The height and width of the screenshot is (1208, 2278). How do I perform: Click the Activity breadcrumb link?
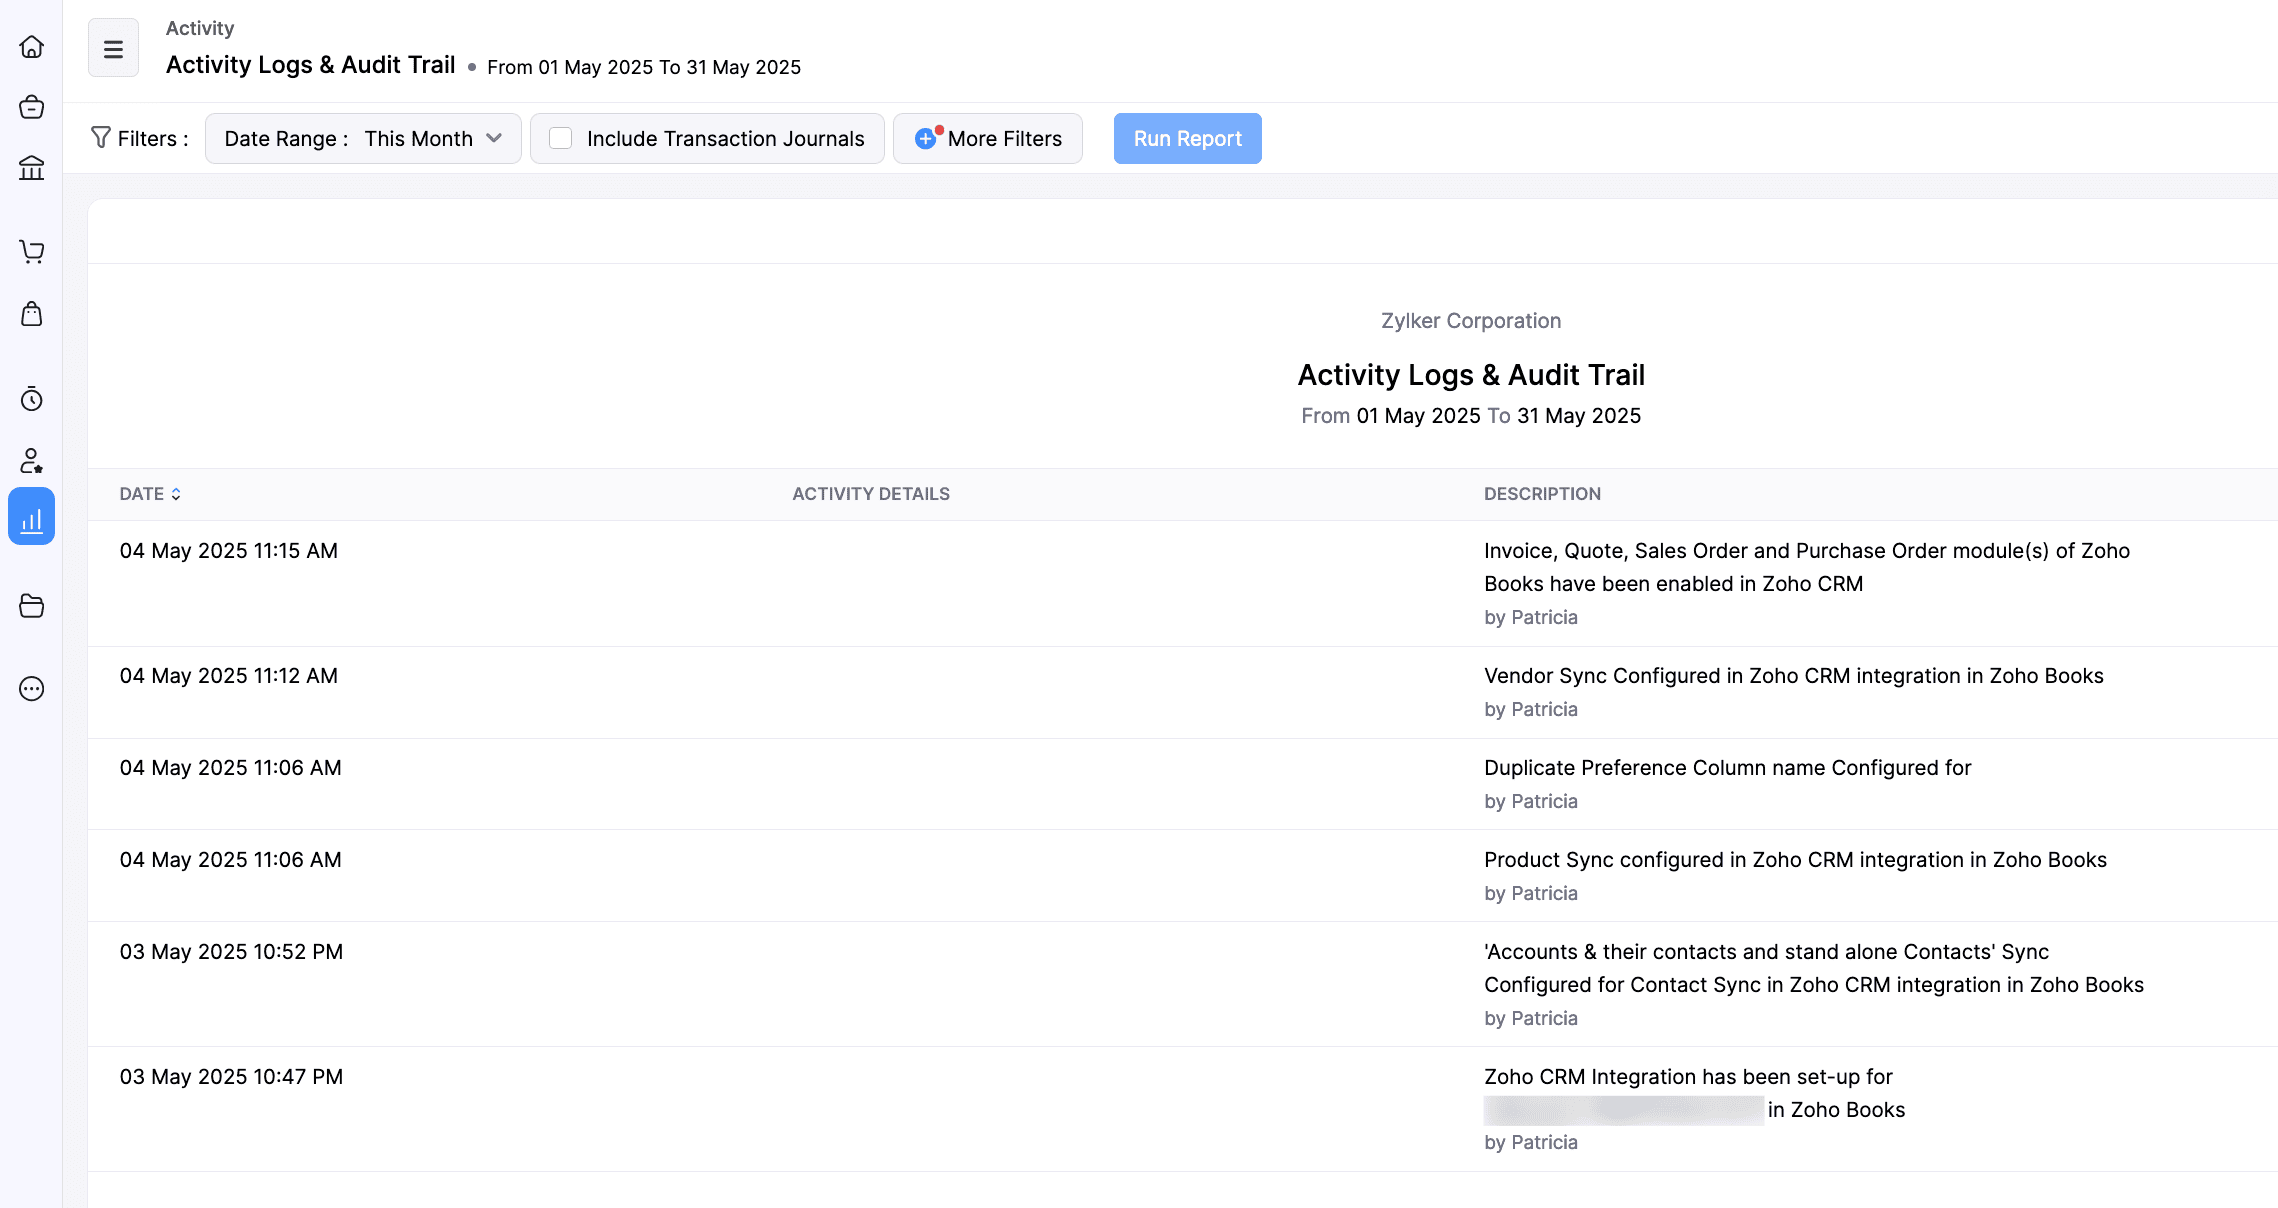pyautogui.click(x=200, y=28)
